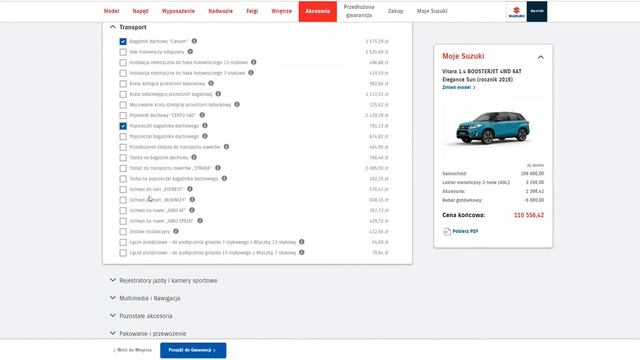Go to the Model tab
The image size is (640, 360).
[111, 11]
